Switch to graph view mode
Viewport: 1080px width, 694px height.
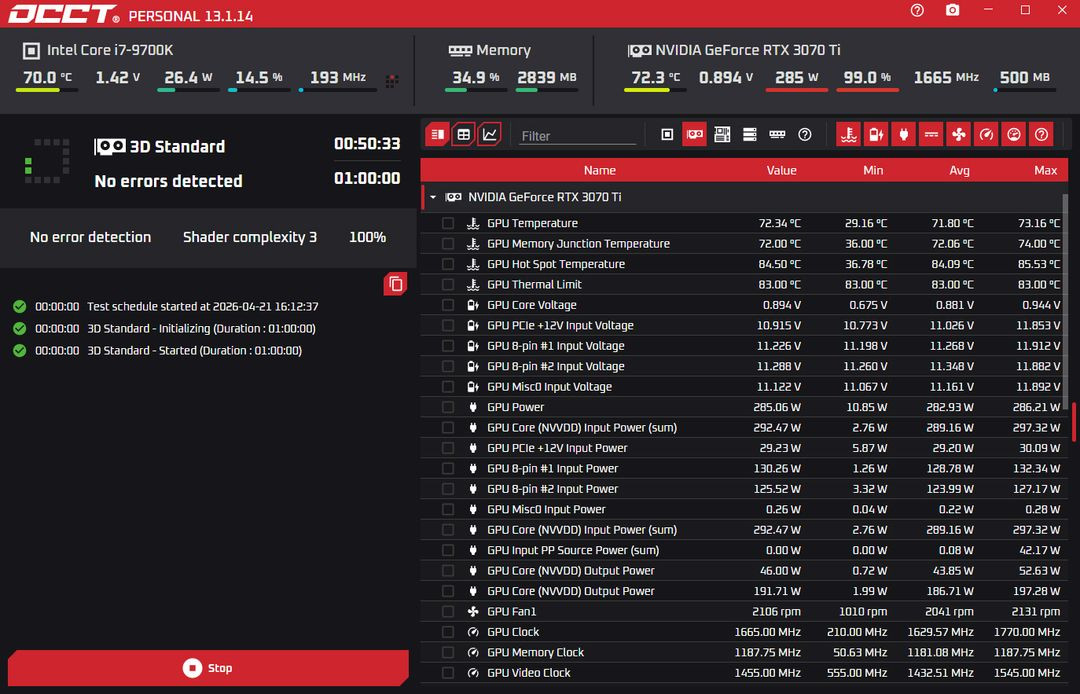pos(490,135)
